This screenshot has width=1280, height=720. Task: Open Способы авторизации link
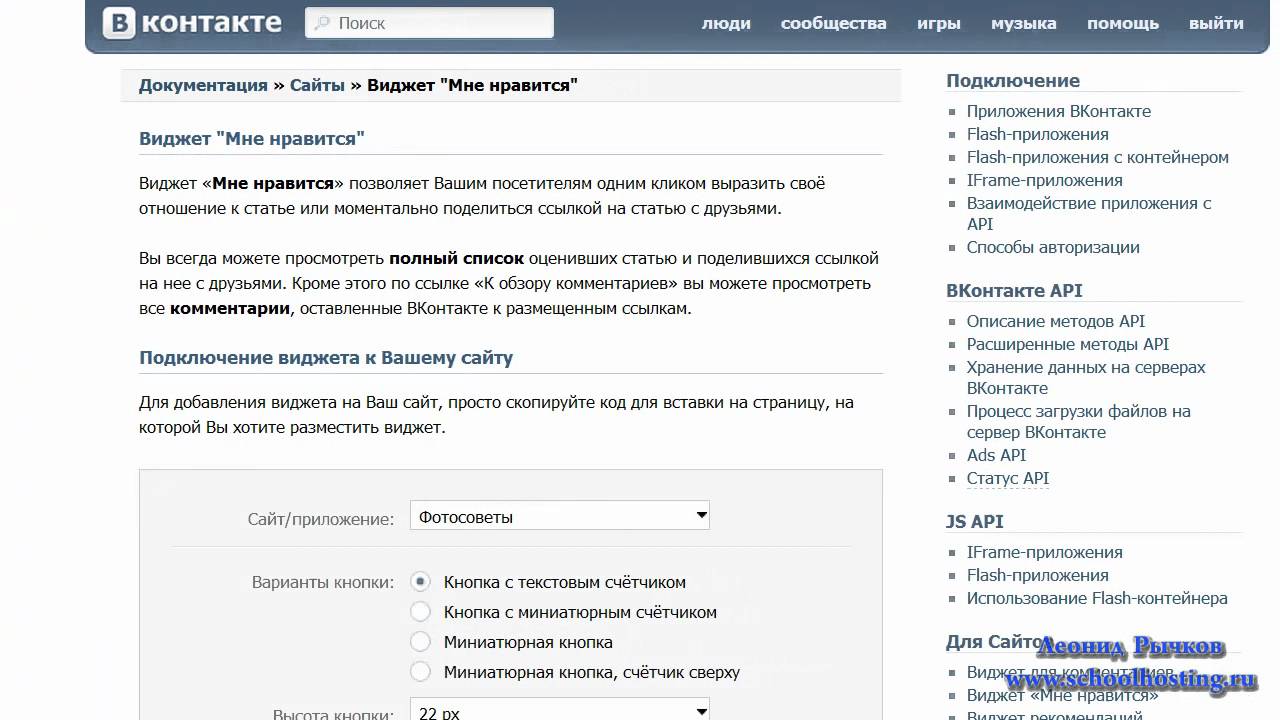(x=1053, y=247)
